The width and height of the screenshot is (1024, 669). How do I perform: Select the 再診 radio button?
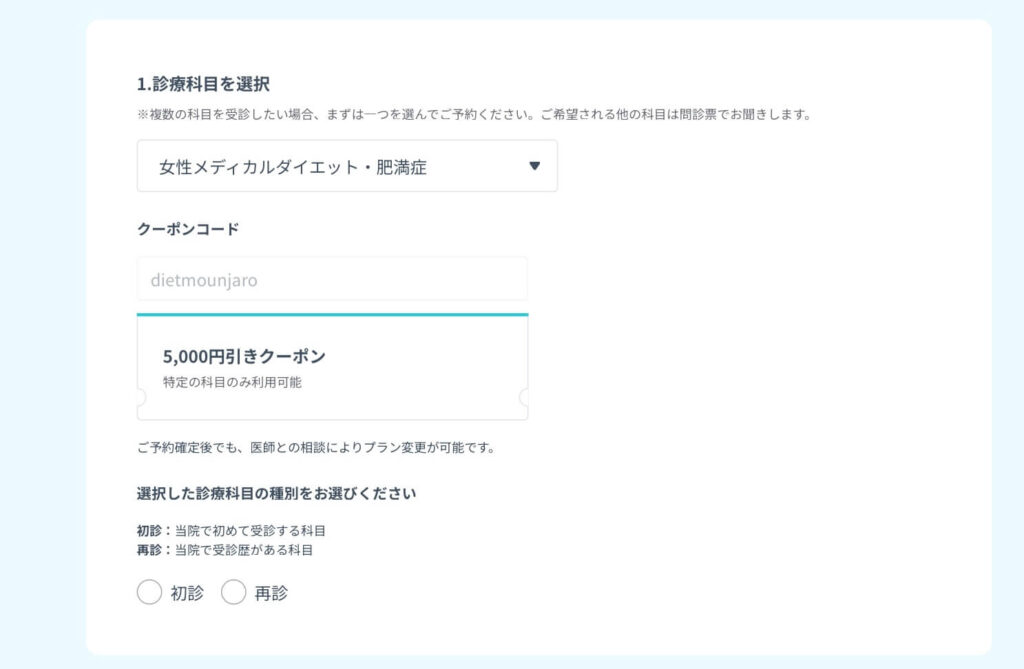tap(233, 592)
